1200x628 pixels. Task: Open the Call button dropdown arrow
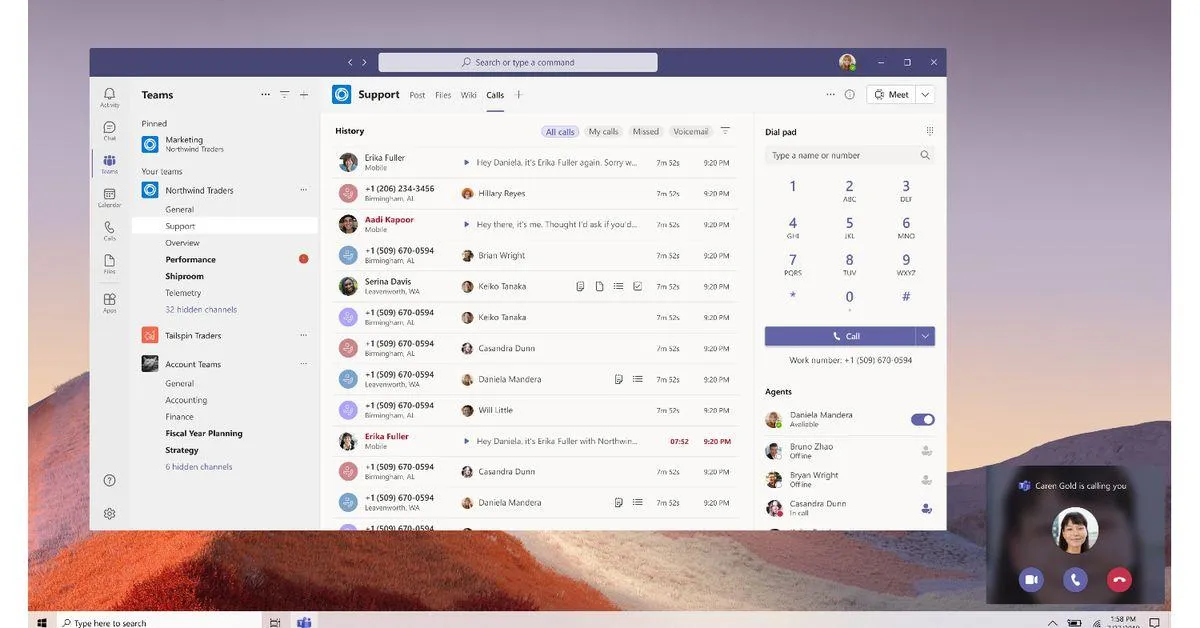925,336
